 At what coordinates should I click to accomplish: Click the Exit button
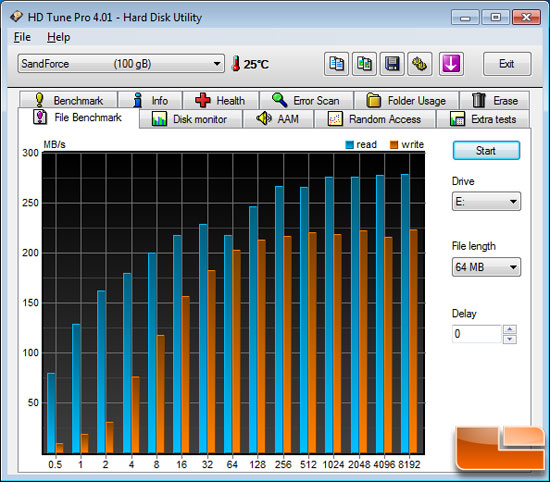click(x=507, y=64)
